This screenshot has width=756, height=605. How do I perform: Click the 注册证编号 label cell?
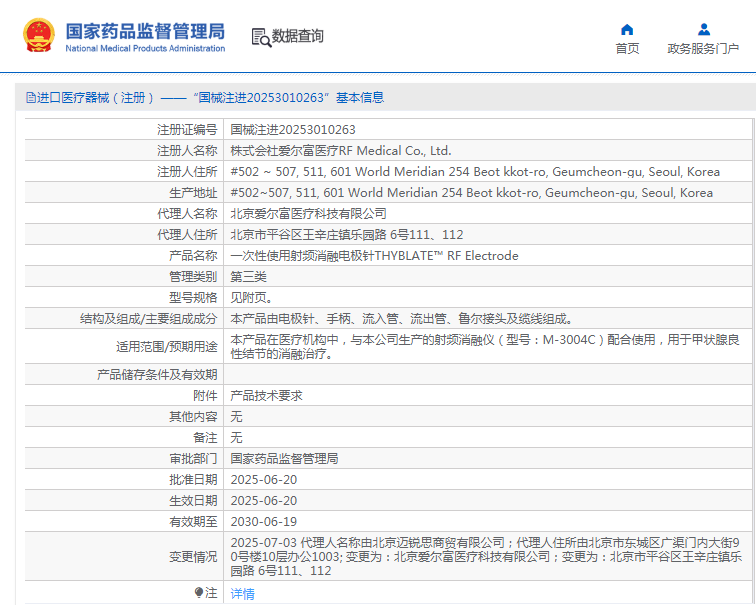pyautogui.click(x=124, y=129)
